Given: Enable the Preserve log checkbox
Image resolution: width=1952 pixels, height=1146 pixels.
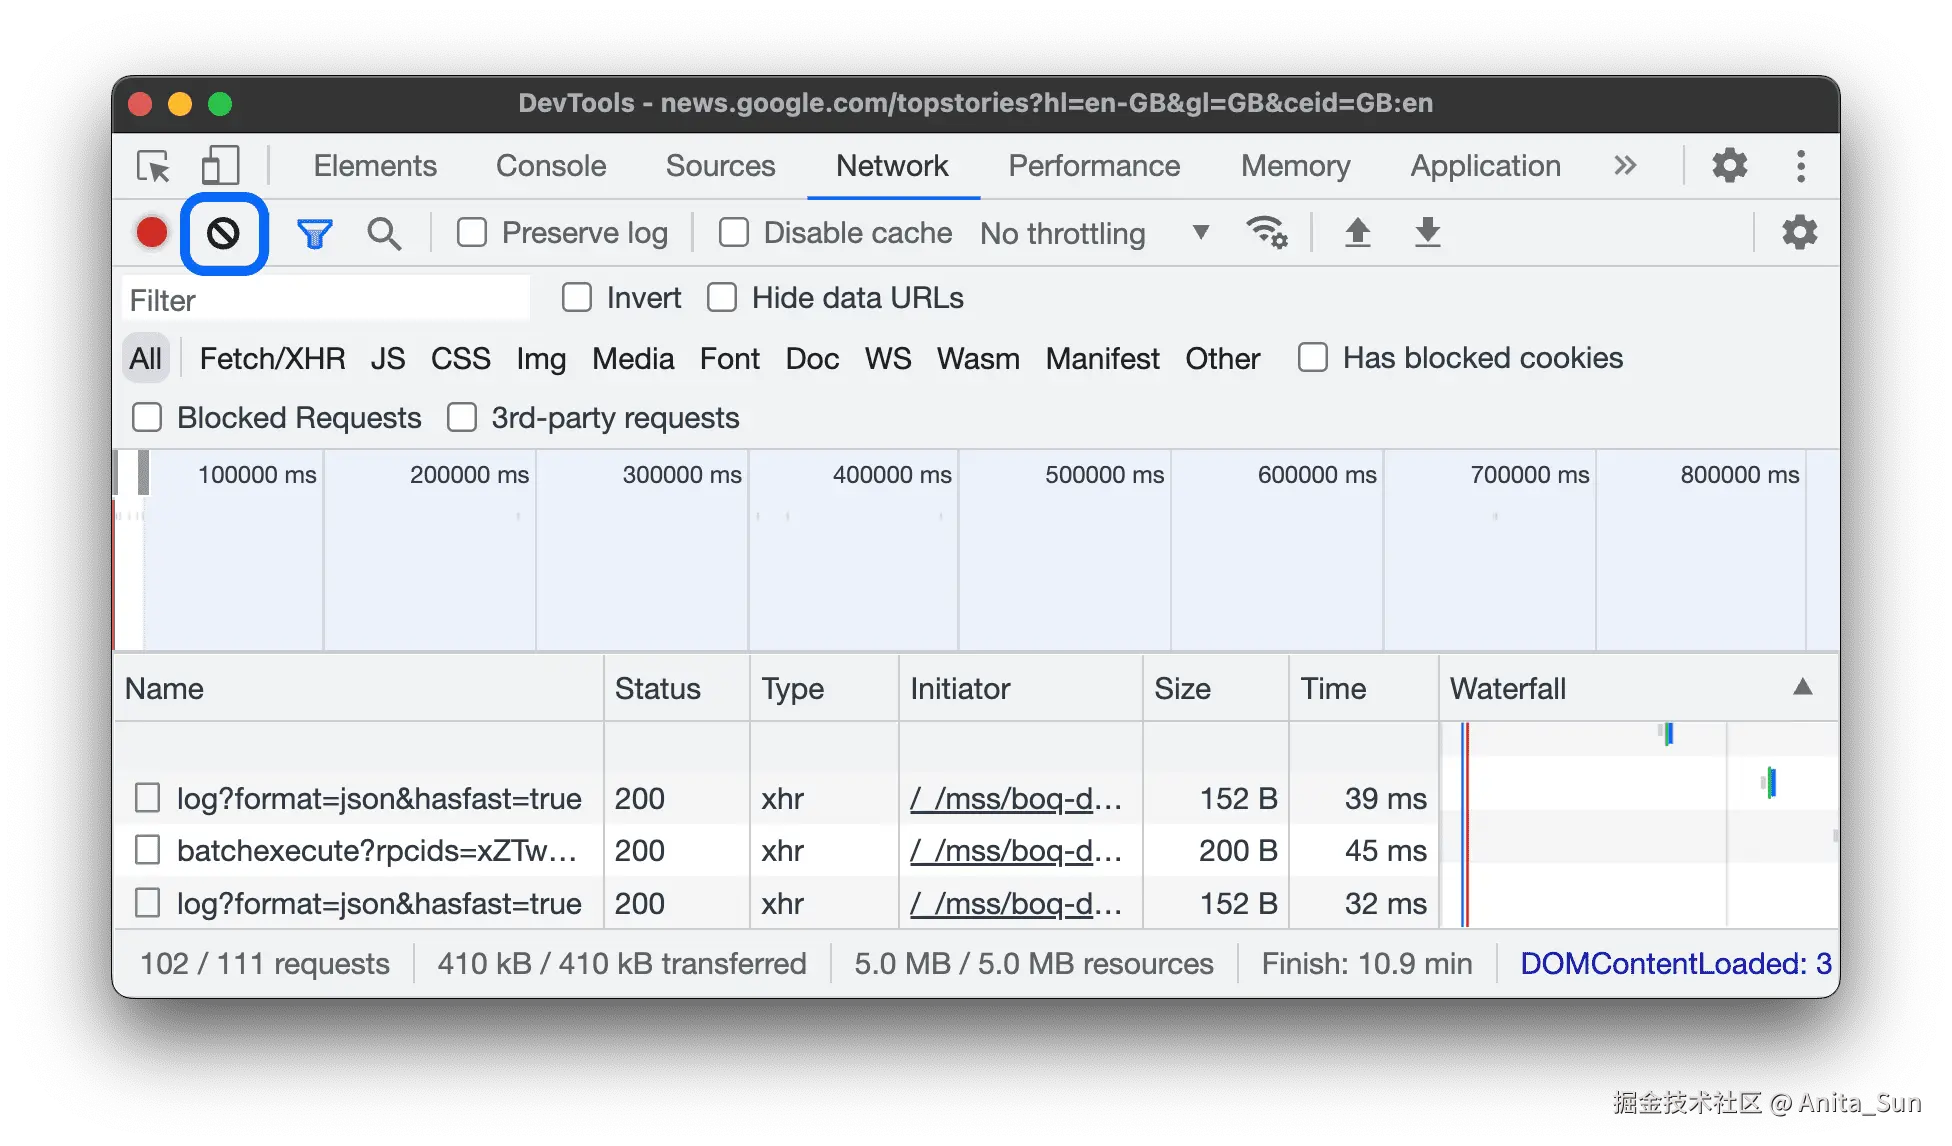Looking at the screenshot, I should point(472,233).
